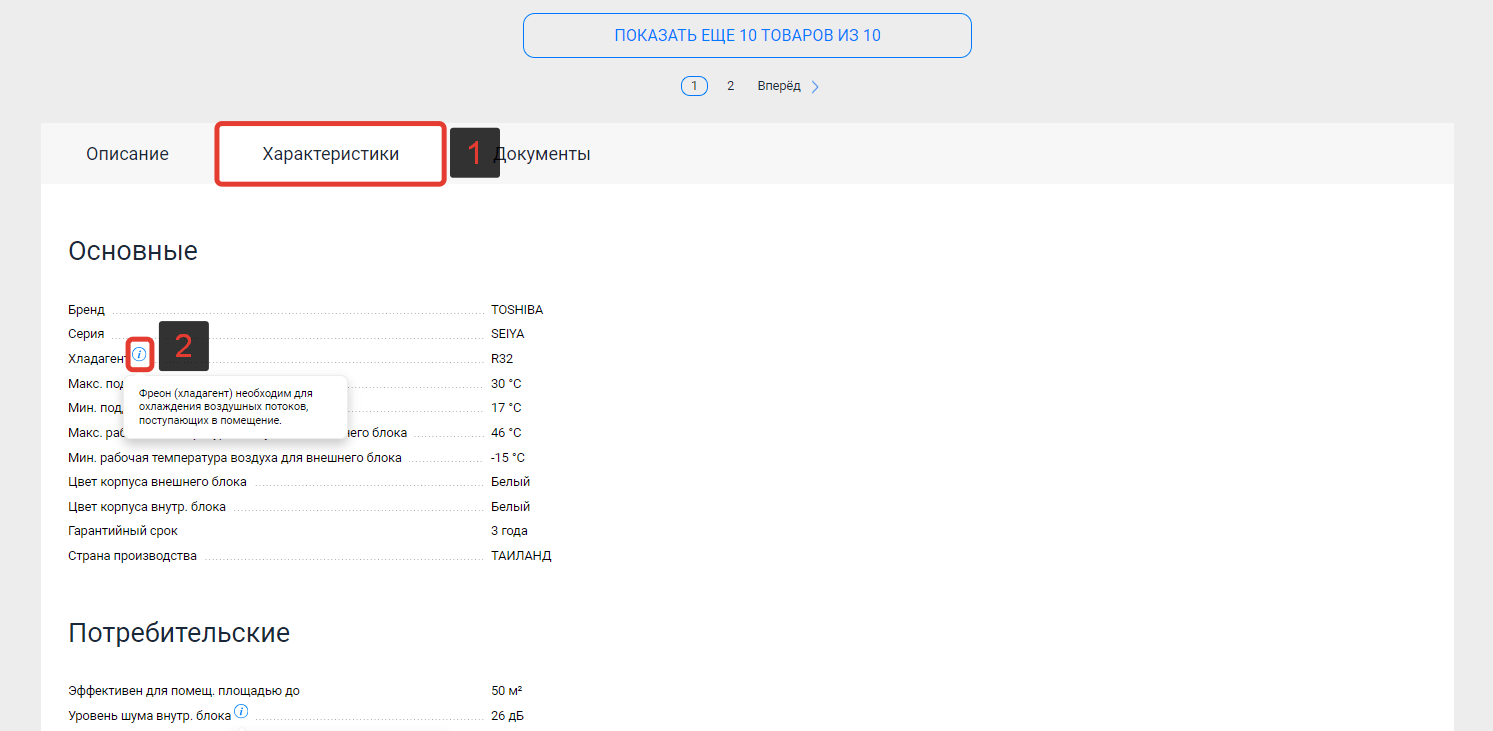The image size is (1493, 731).
Task: Click Эффективен для помещ. площадью до label
Action: point(184,691)
